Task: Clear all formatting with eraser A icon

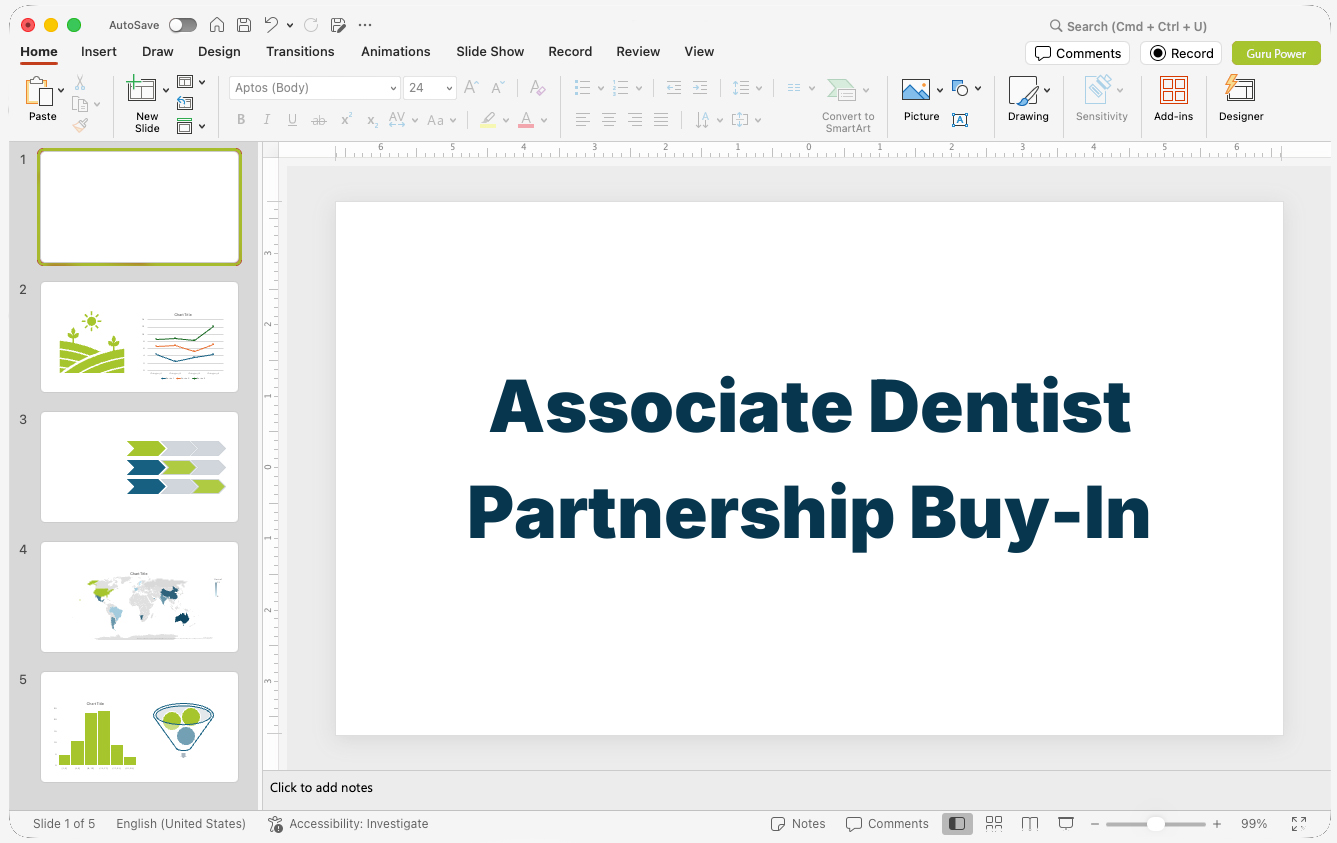Action: tap(537, 88)
